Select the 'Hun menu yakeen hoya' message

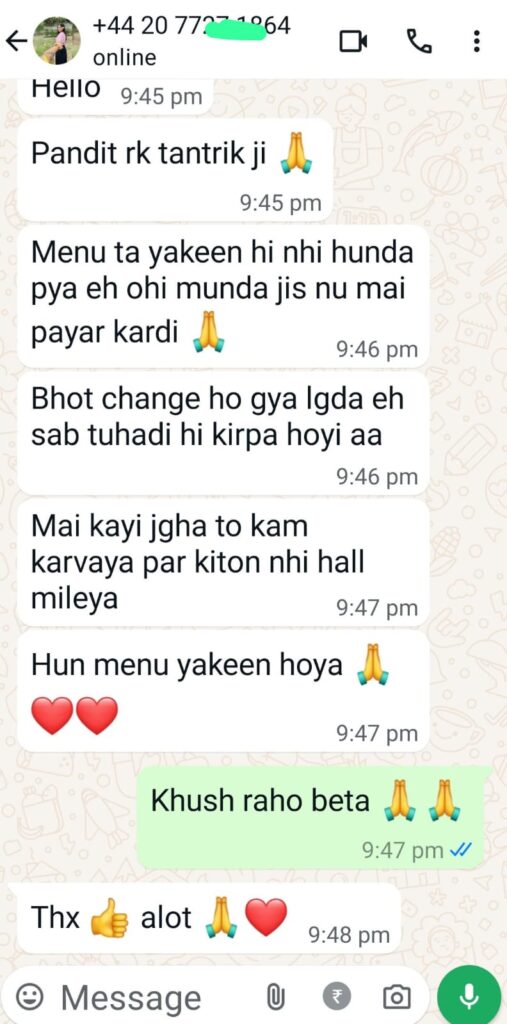click(223, 691)
